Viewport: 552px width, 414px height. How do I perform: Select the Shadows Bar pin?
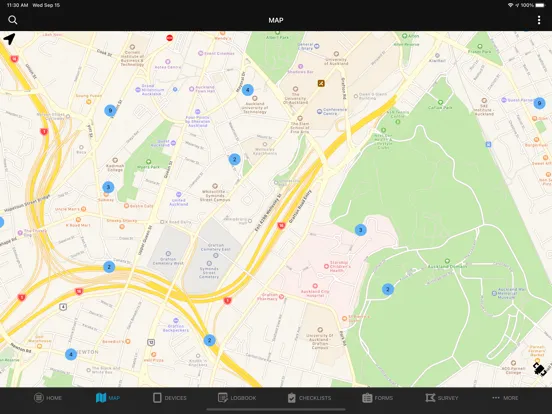300,66
